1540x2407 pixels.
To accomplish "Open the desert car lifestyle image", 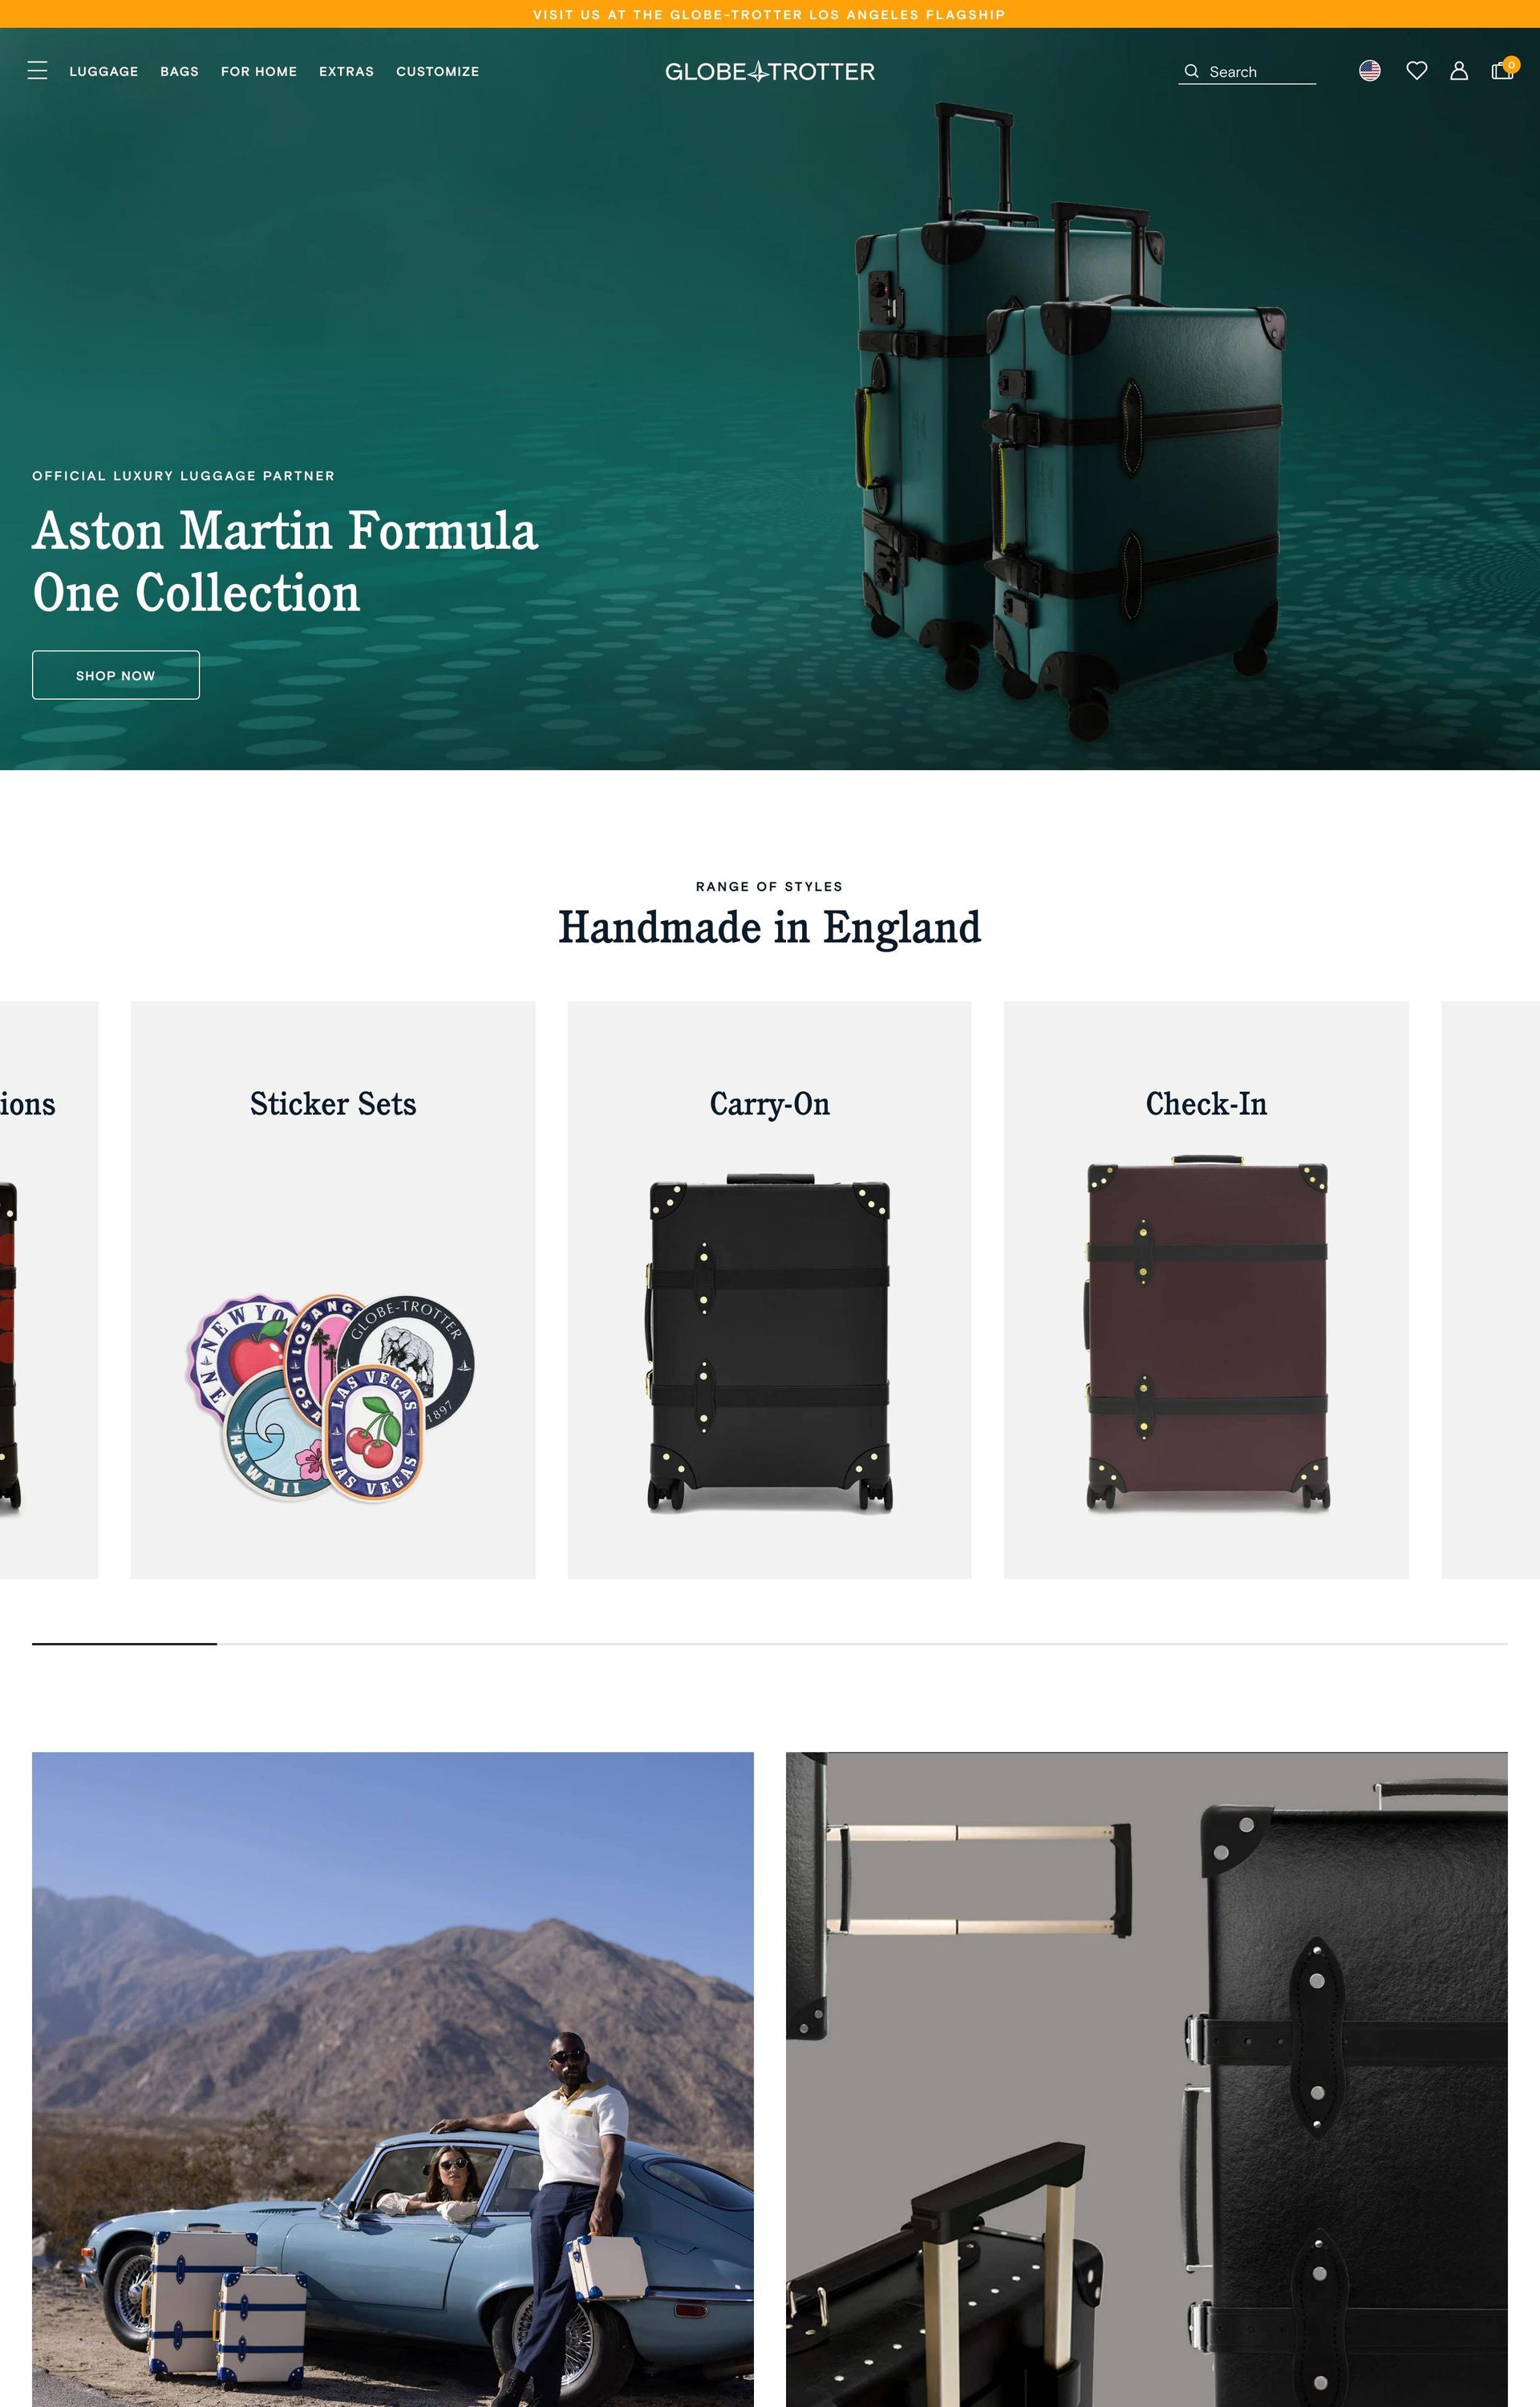I will coord(393,2079).
